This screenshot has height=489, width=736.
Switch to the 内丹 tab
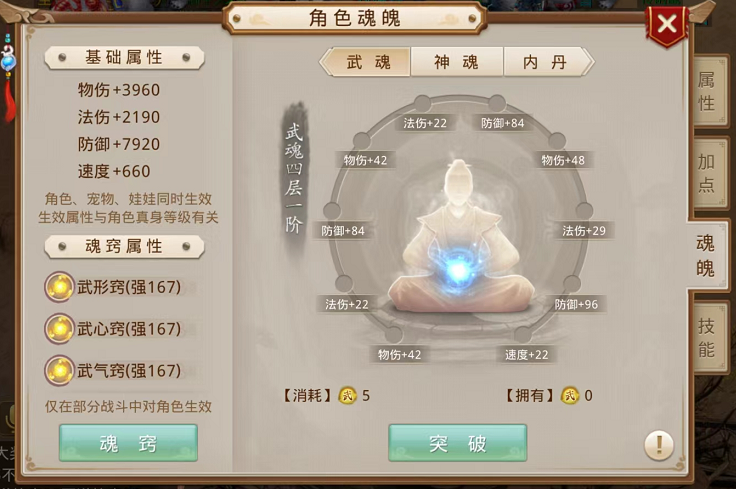pyautogui.click(x=545, y=62)
